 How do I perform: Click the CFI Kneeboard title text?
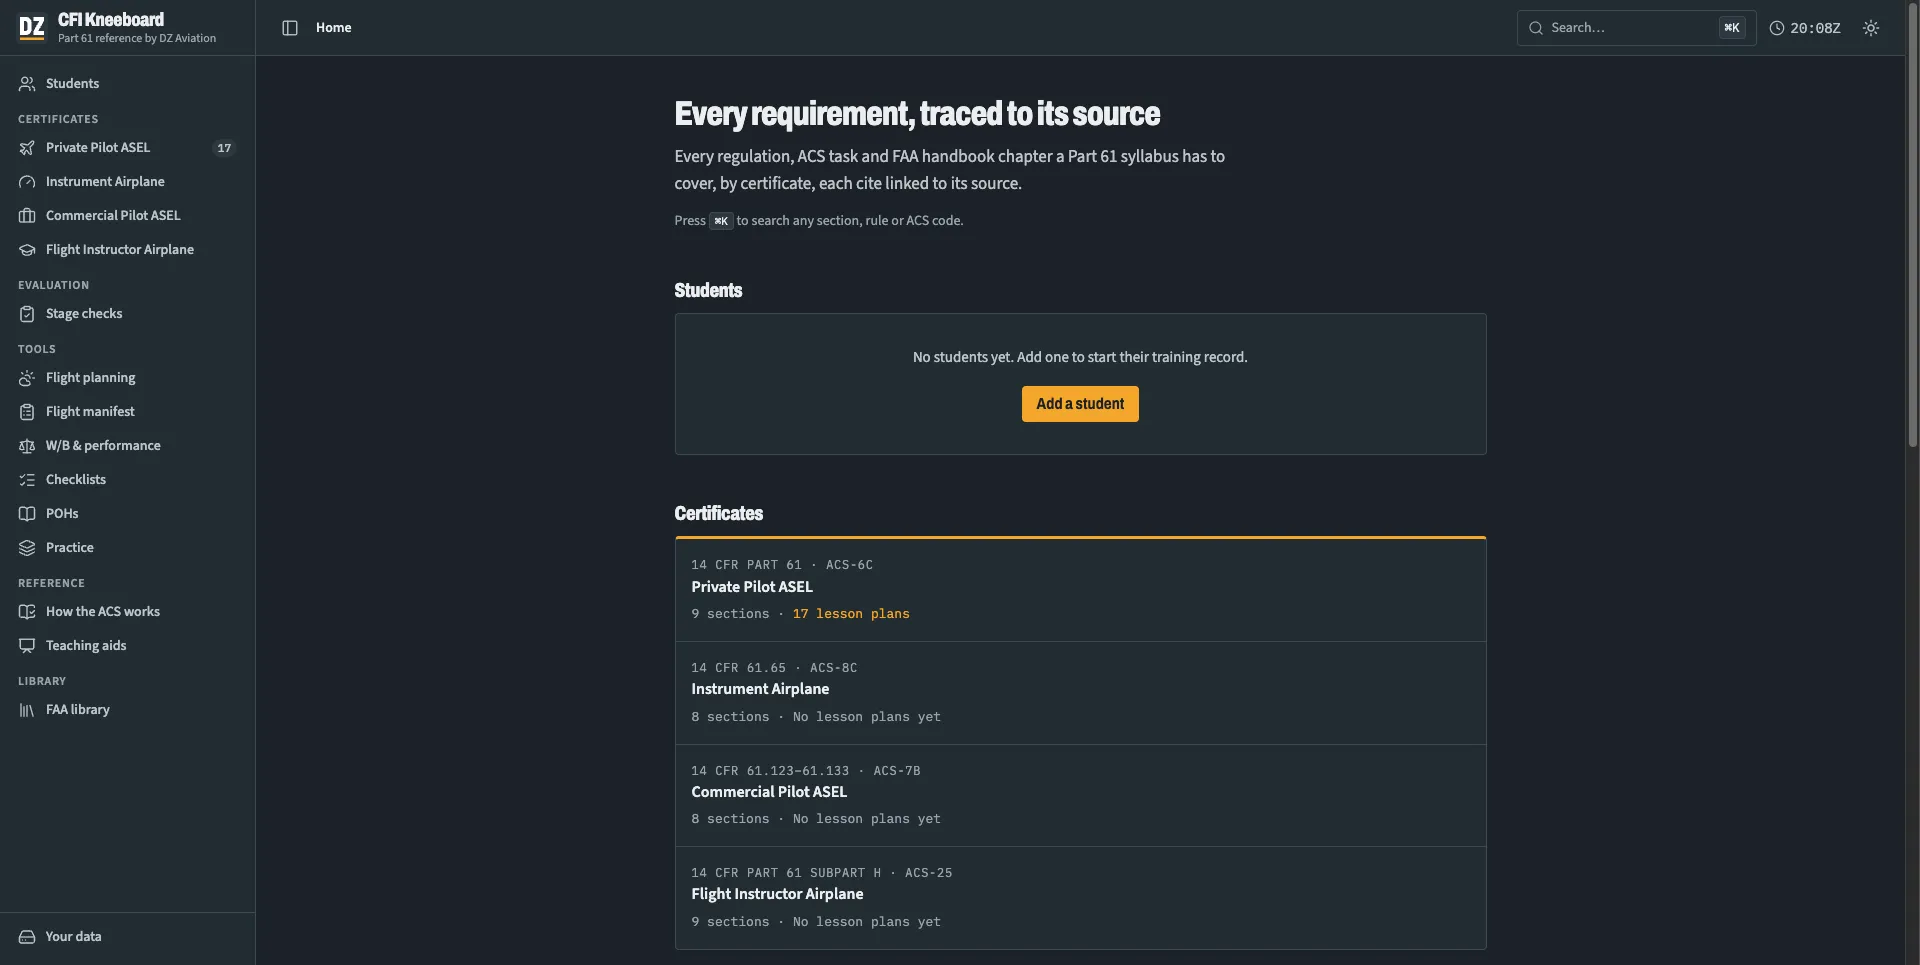point(111,20)
